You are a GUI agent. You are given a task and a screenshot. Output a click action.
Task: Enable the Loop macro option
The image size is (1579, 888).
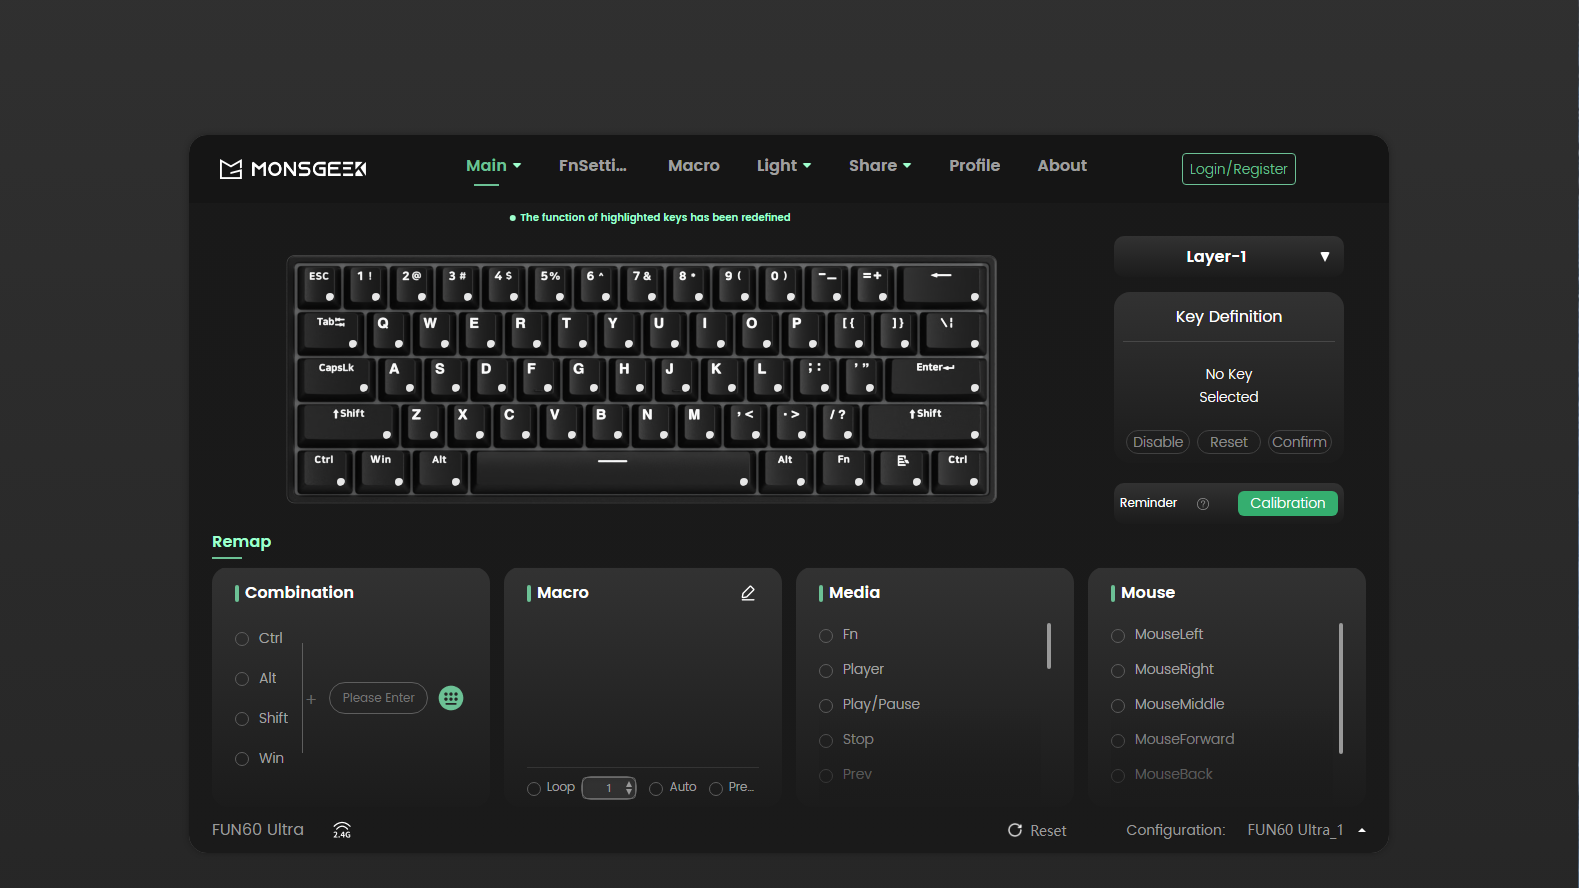point(534,788)
